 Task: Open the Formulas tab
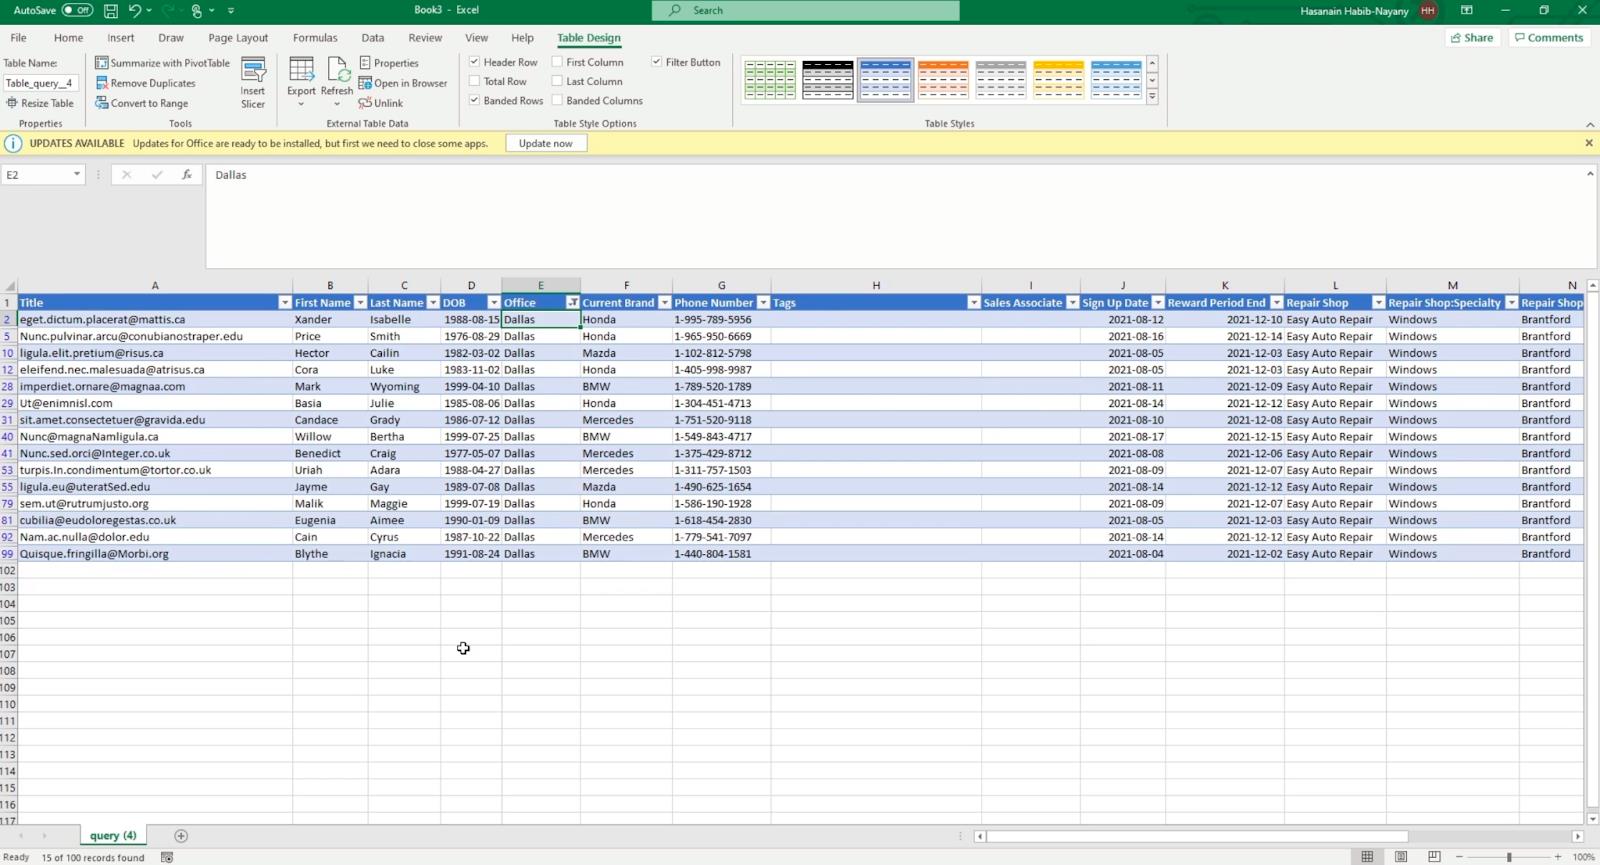pyautogui.click(x=315, y=38)
